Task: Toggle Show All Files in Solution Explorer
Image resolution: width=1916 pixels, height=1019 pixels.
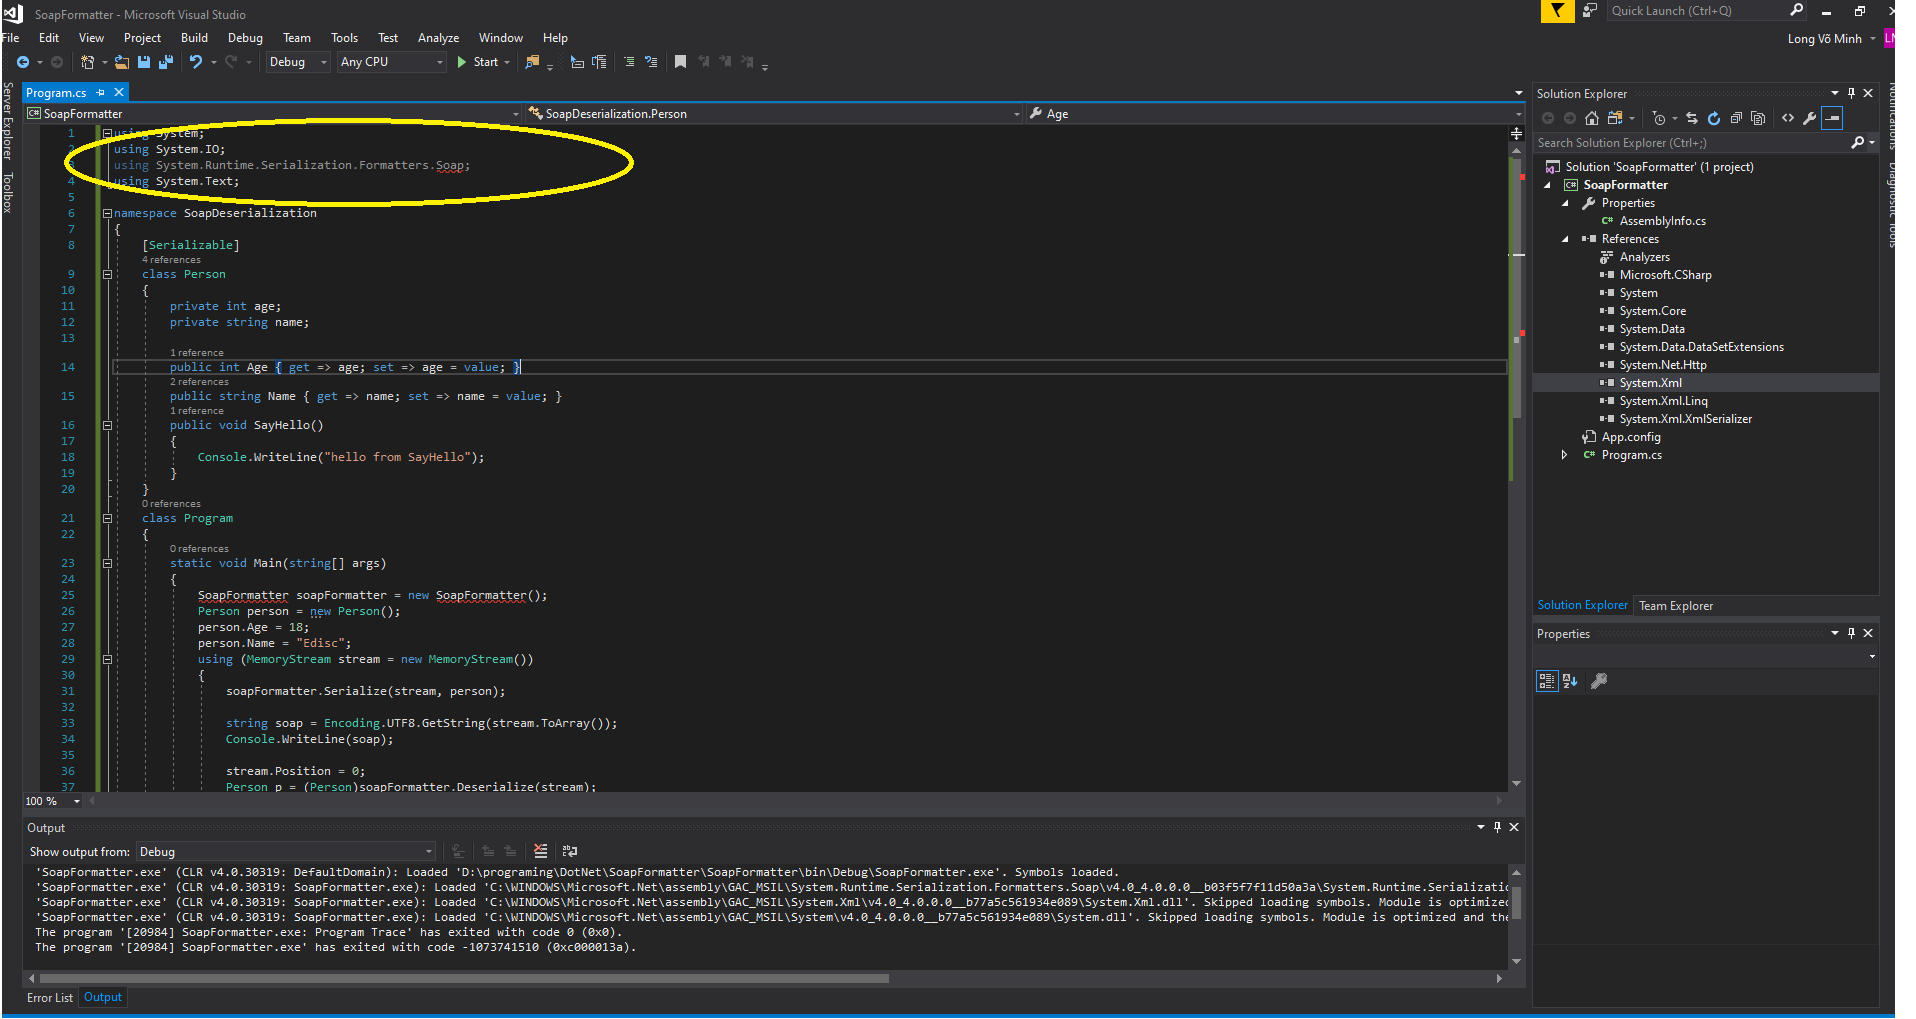Action: 1758,118
